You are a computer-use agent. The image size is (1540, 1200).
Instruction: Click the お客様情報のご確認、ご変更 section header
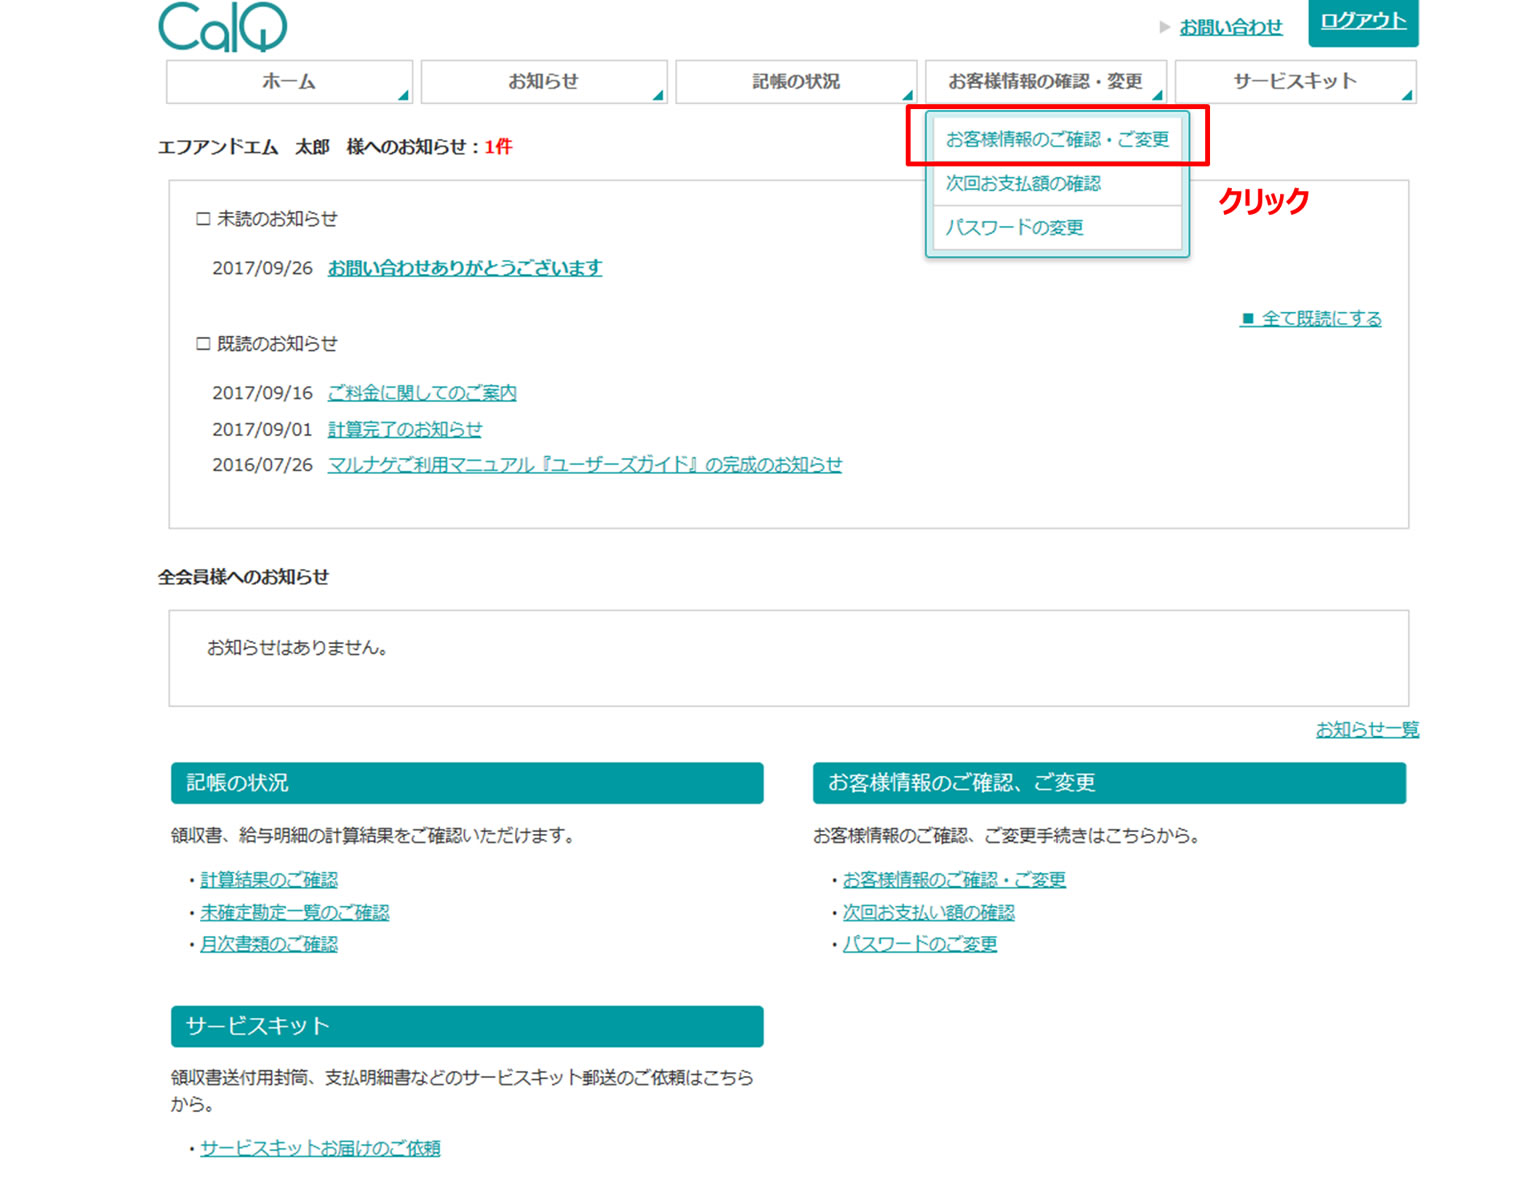pyautogui.click(x=1109, y=783)
